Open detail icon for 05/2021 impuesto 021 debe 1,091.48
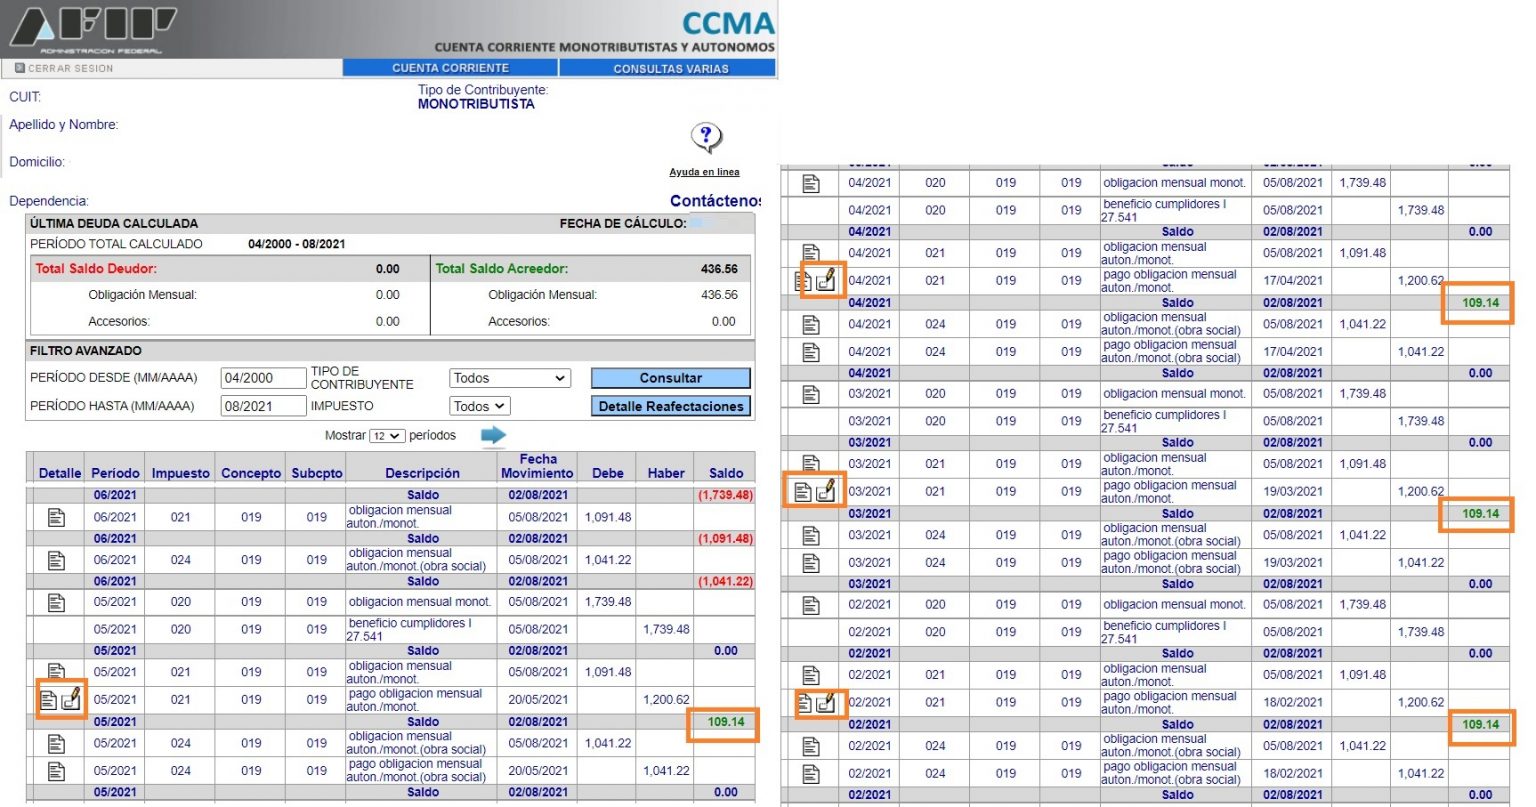Viewport: 1536px width, 807px height. tap(56, 672)
